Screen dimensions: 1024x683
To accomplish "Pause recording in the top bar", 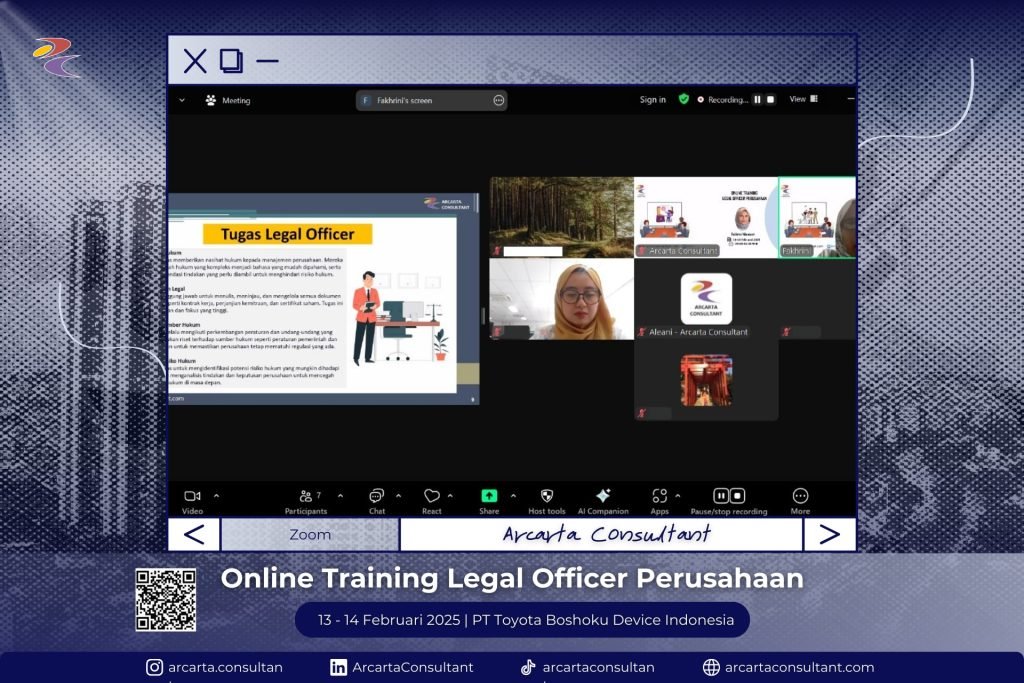I will point(757,99).
